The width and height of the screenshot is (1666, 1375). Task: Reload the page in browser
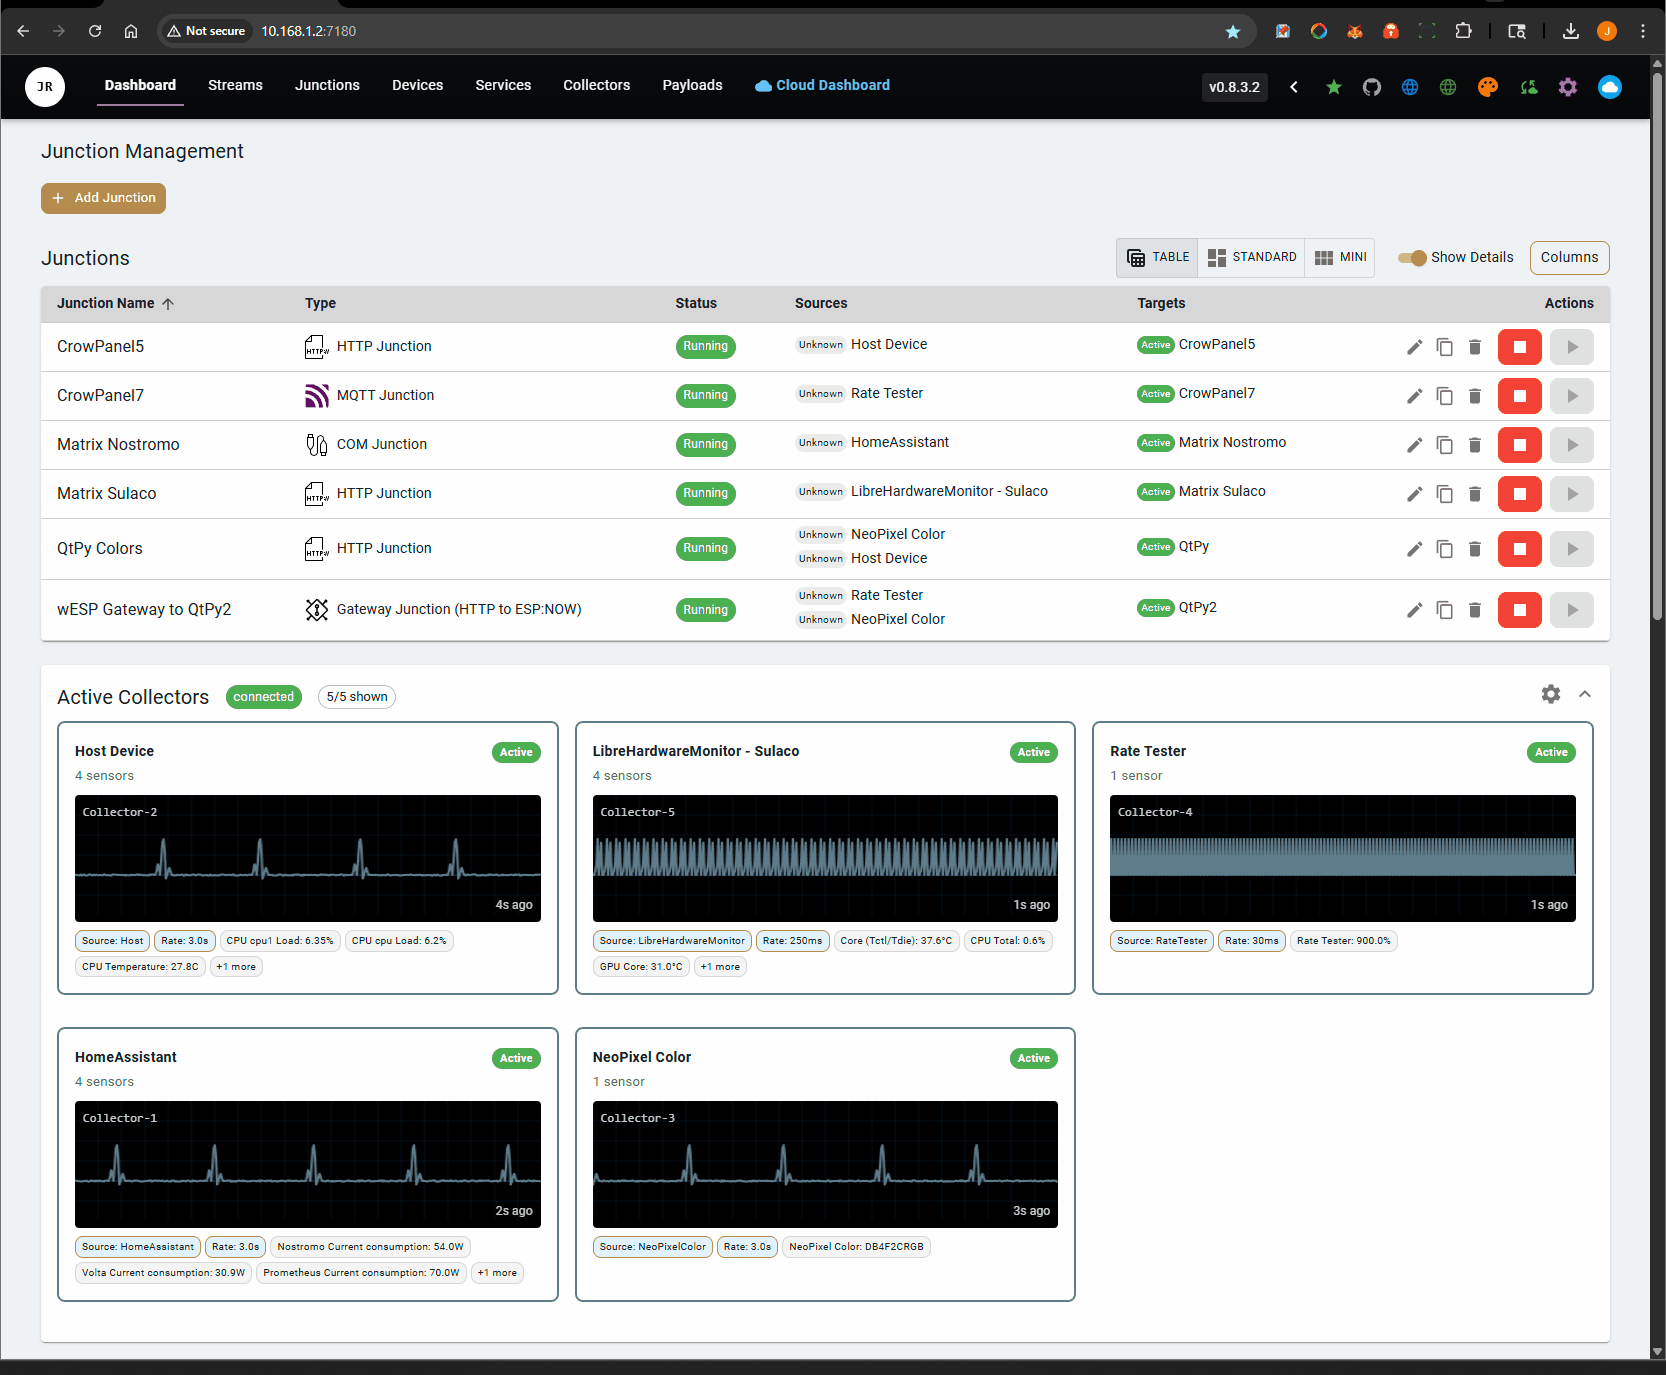click(x=95, y=31)
